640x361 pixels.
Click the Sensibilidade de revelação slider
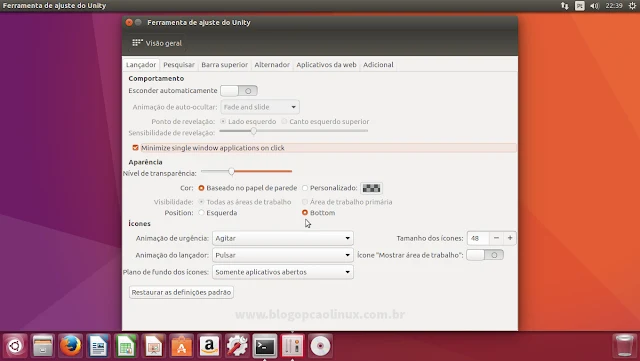coord(293,131)
